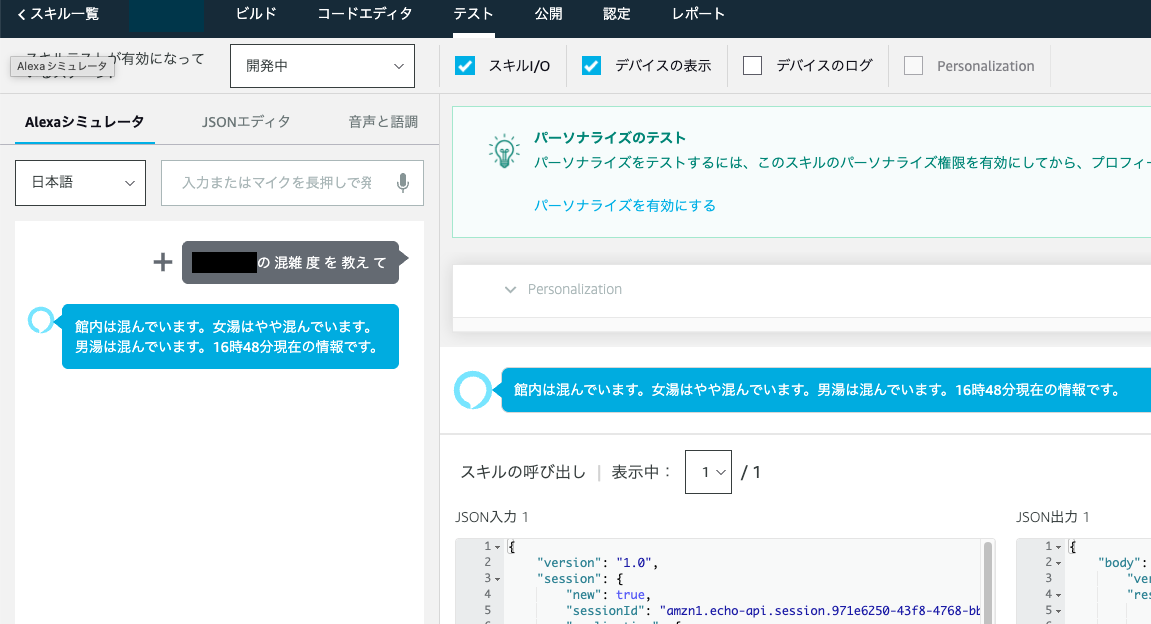Screen dimensions: 1151x624
Task: Collapse line 1 of JSON出力
Action: 1059,547
